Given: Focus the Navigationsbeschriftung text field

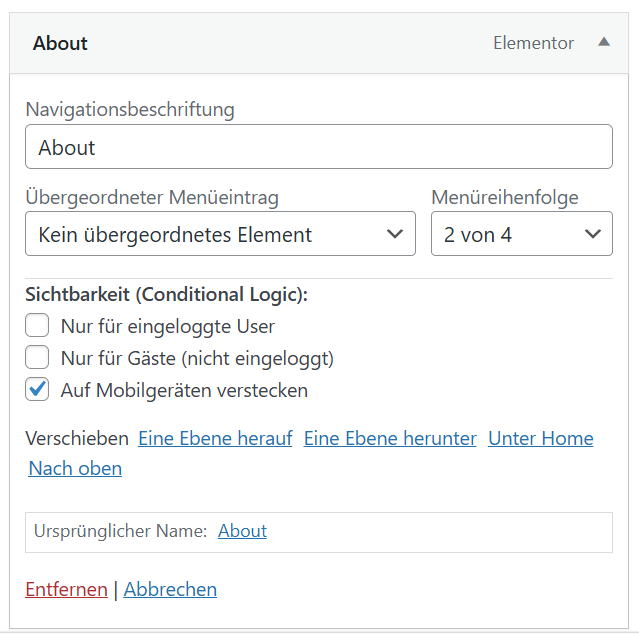Looking at the screenshot, I should click(x=318, y=147).
